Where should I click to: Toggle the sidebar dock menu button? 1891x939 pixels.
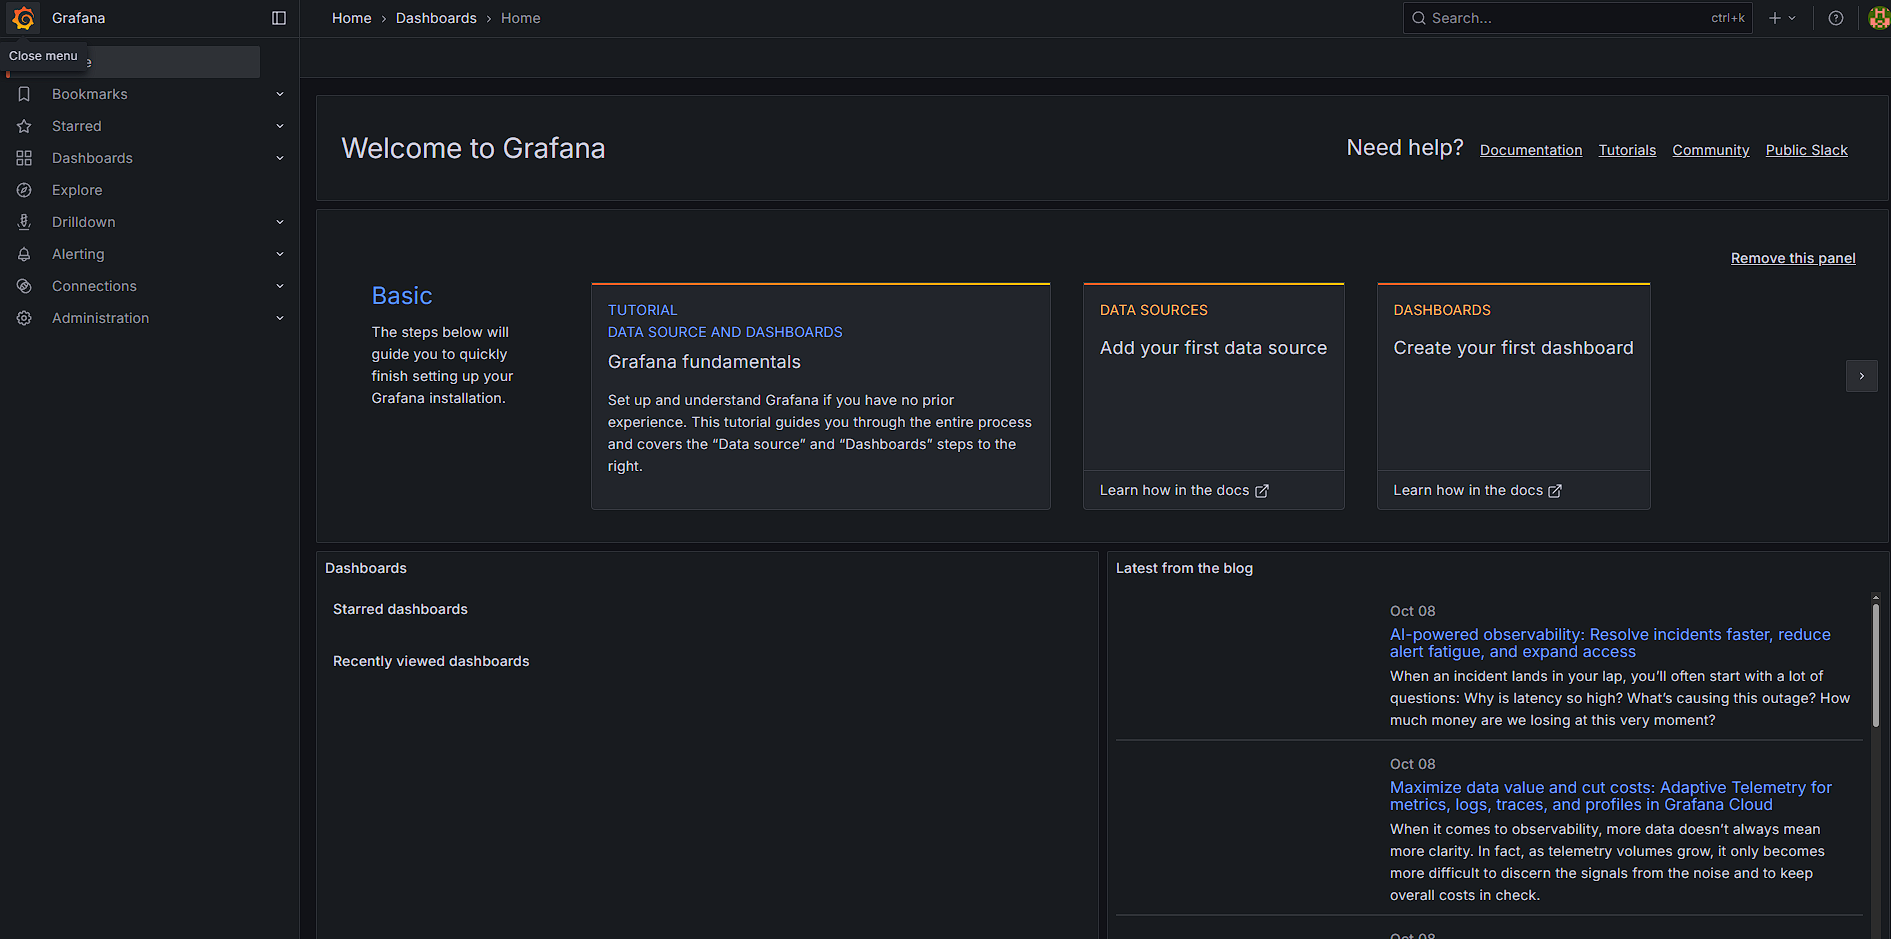tap(279, 18)
